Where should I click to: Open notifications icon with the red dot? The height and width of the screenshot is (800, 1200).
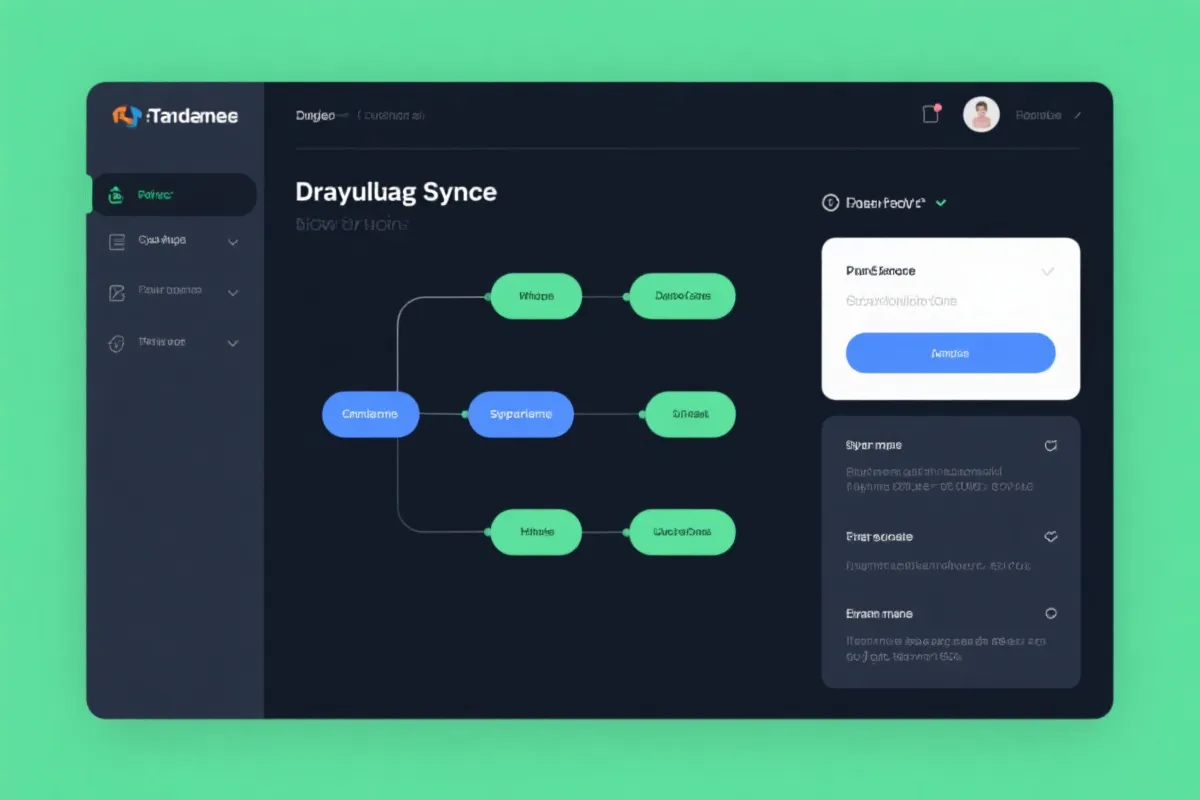pyautogui.click(x=931, y=114)
